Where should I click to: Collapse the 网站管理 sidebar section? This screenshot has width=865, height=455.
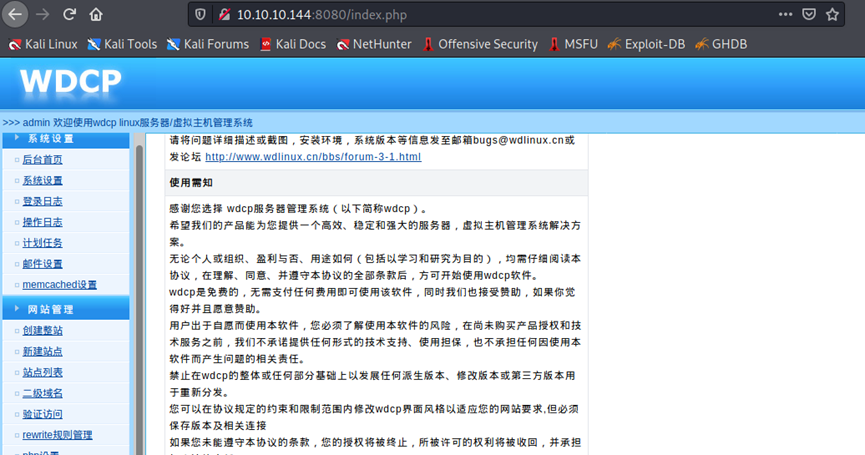[66, 309]
